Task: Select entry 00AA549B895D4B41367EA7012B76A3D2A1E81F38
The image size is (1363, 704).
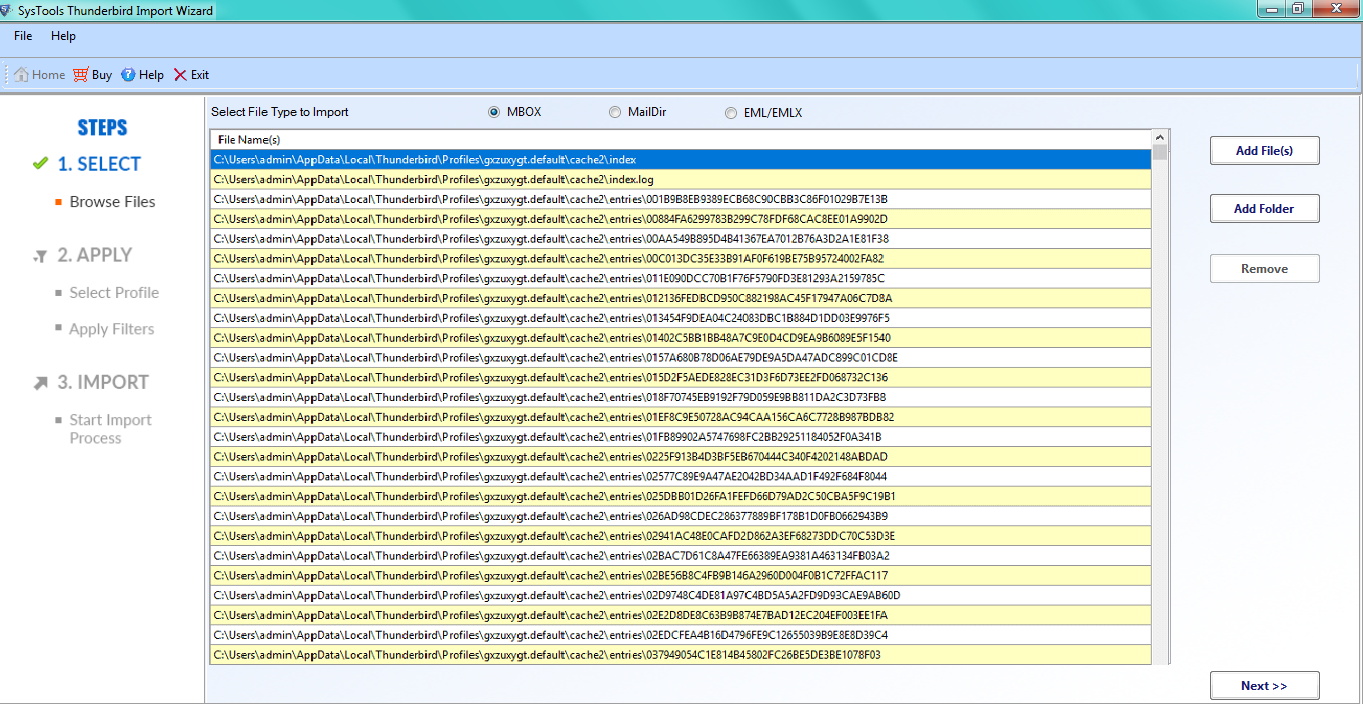Action: 680,238
